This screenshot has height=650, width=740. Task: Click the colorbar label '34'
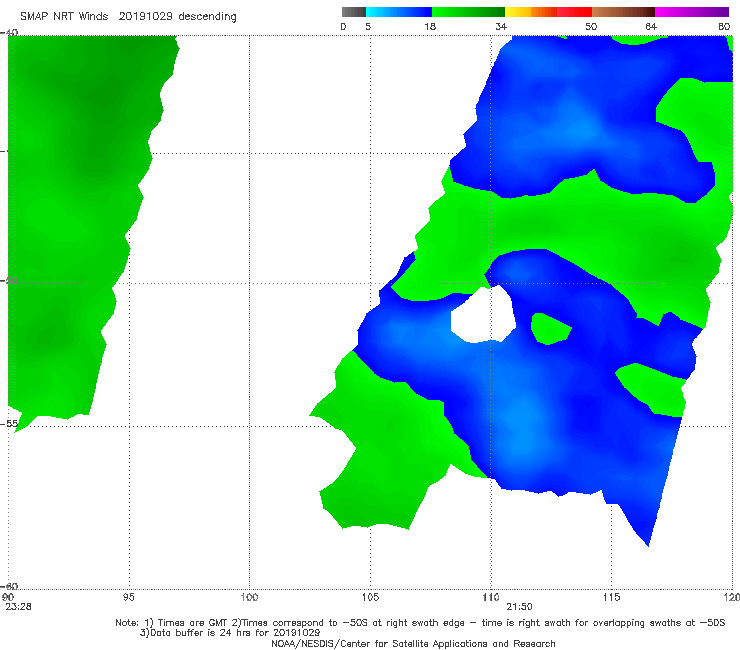point(501,27)
